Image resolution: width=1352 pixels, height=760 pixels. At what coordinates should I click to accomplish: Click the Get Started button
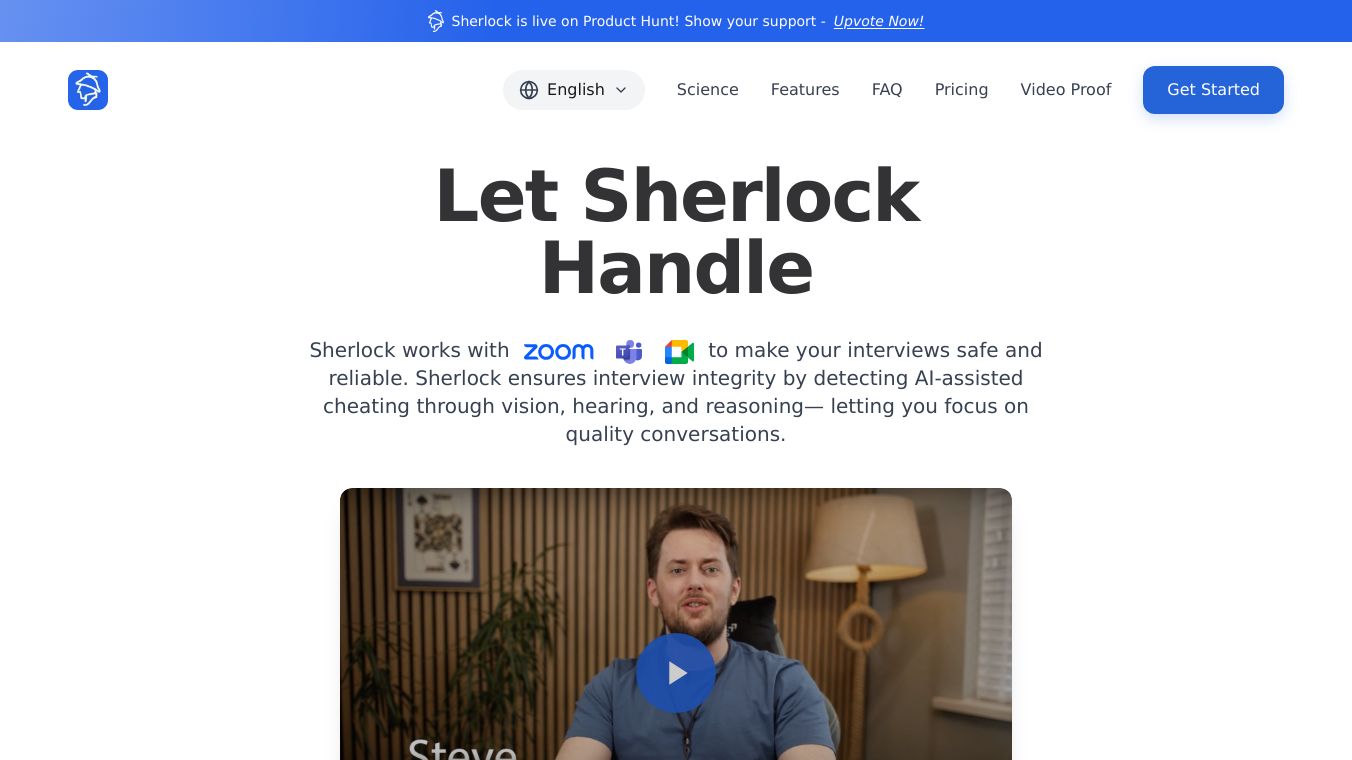click(x=1213, y=90)
